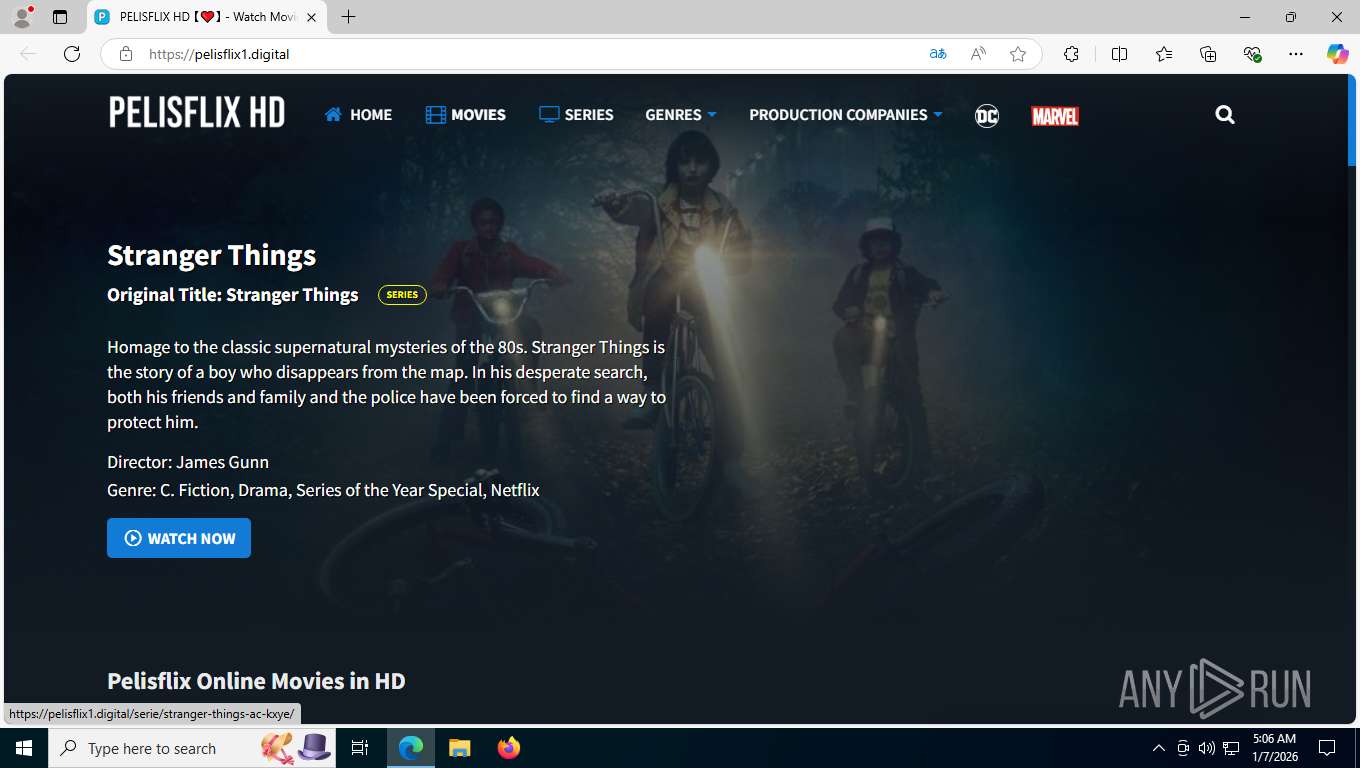
Task: Open Edge Settings and more menu
Action: point(1296,54)
